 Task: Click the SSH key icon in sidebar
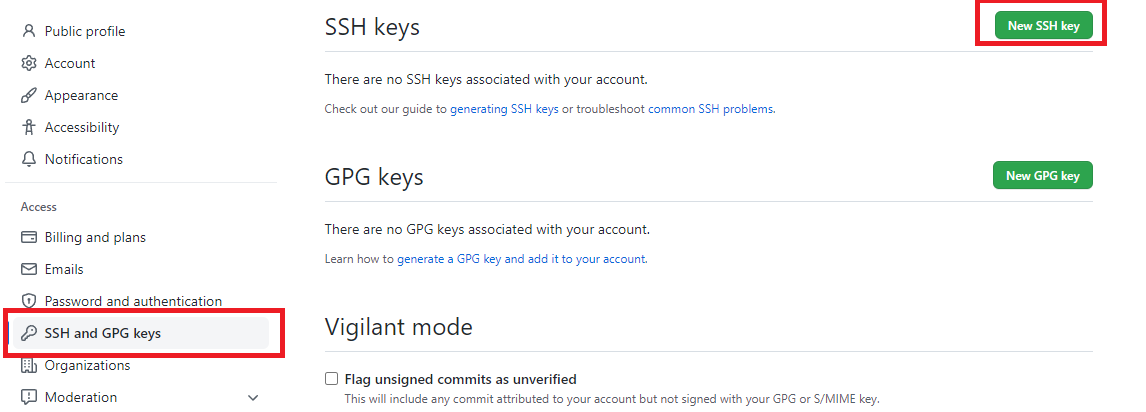[29, 333]
